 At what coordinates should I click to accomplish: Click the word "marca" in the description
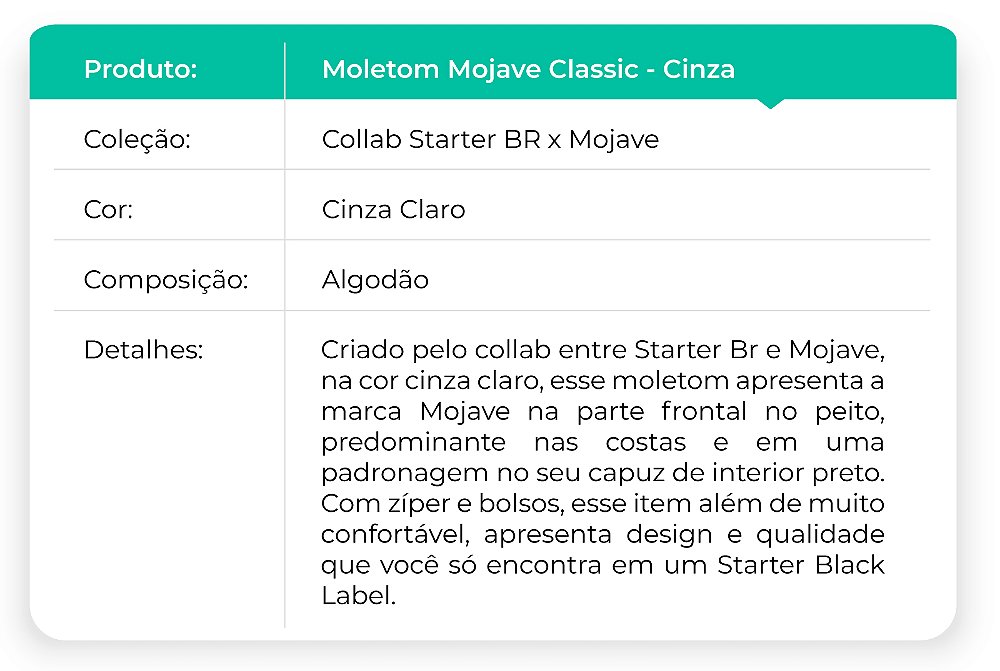click(x=362, y=412)
